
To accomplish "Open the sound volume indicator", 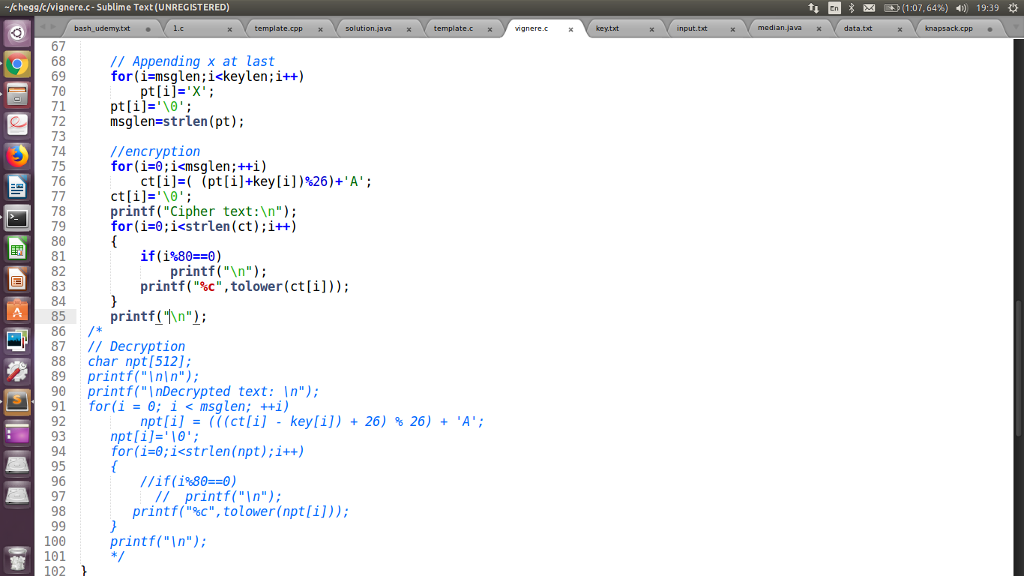I will 960,8.
